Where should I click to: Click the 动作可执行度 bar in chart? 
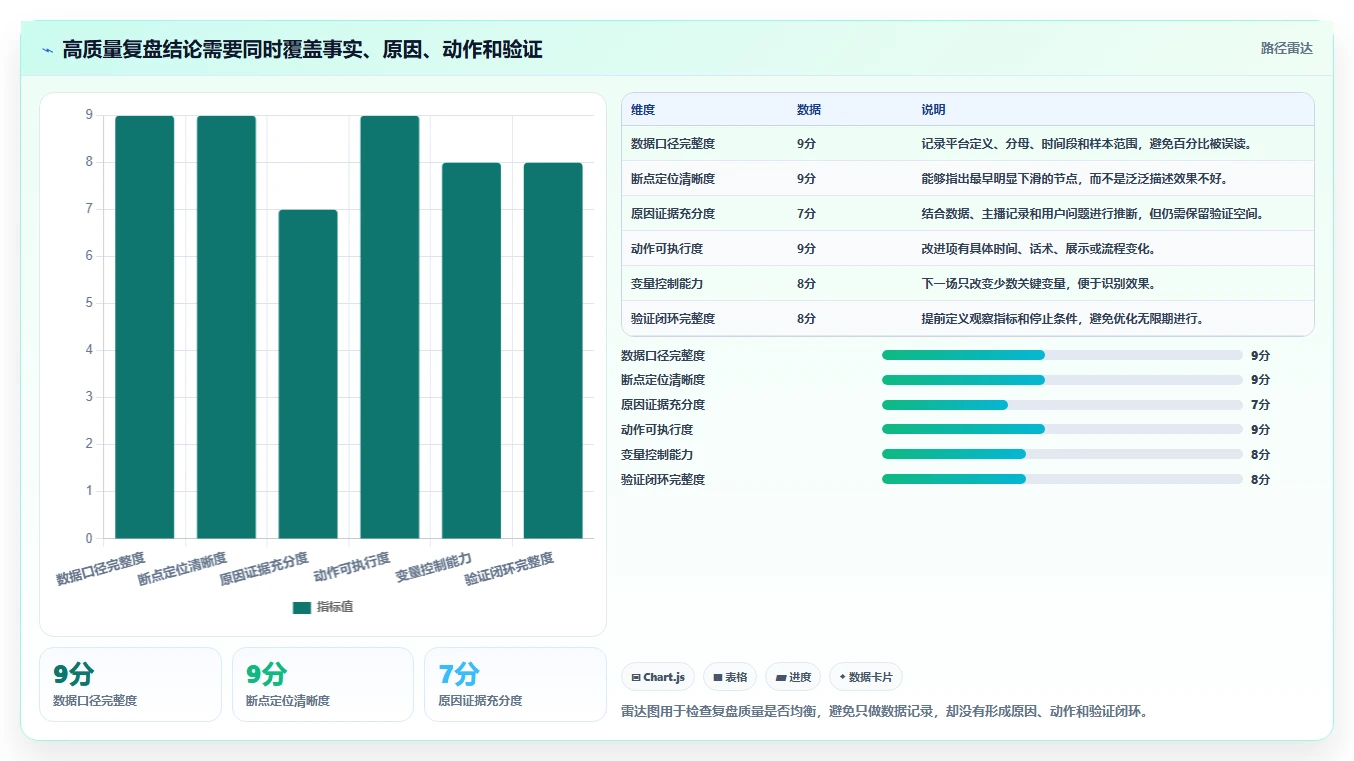pos(390,327)
